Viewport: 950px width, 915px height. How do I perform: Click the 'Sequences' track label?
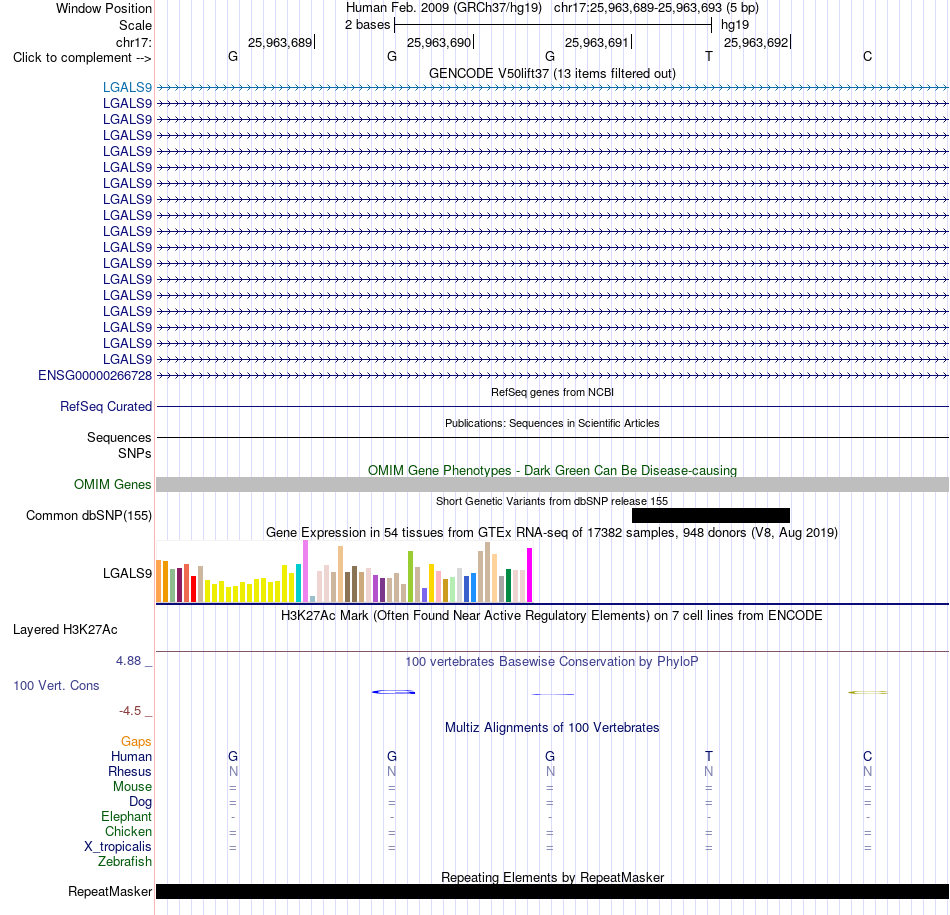tap(119, 438)
